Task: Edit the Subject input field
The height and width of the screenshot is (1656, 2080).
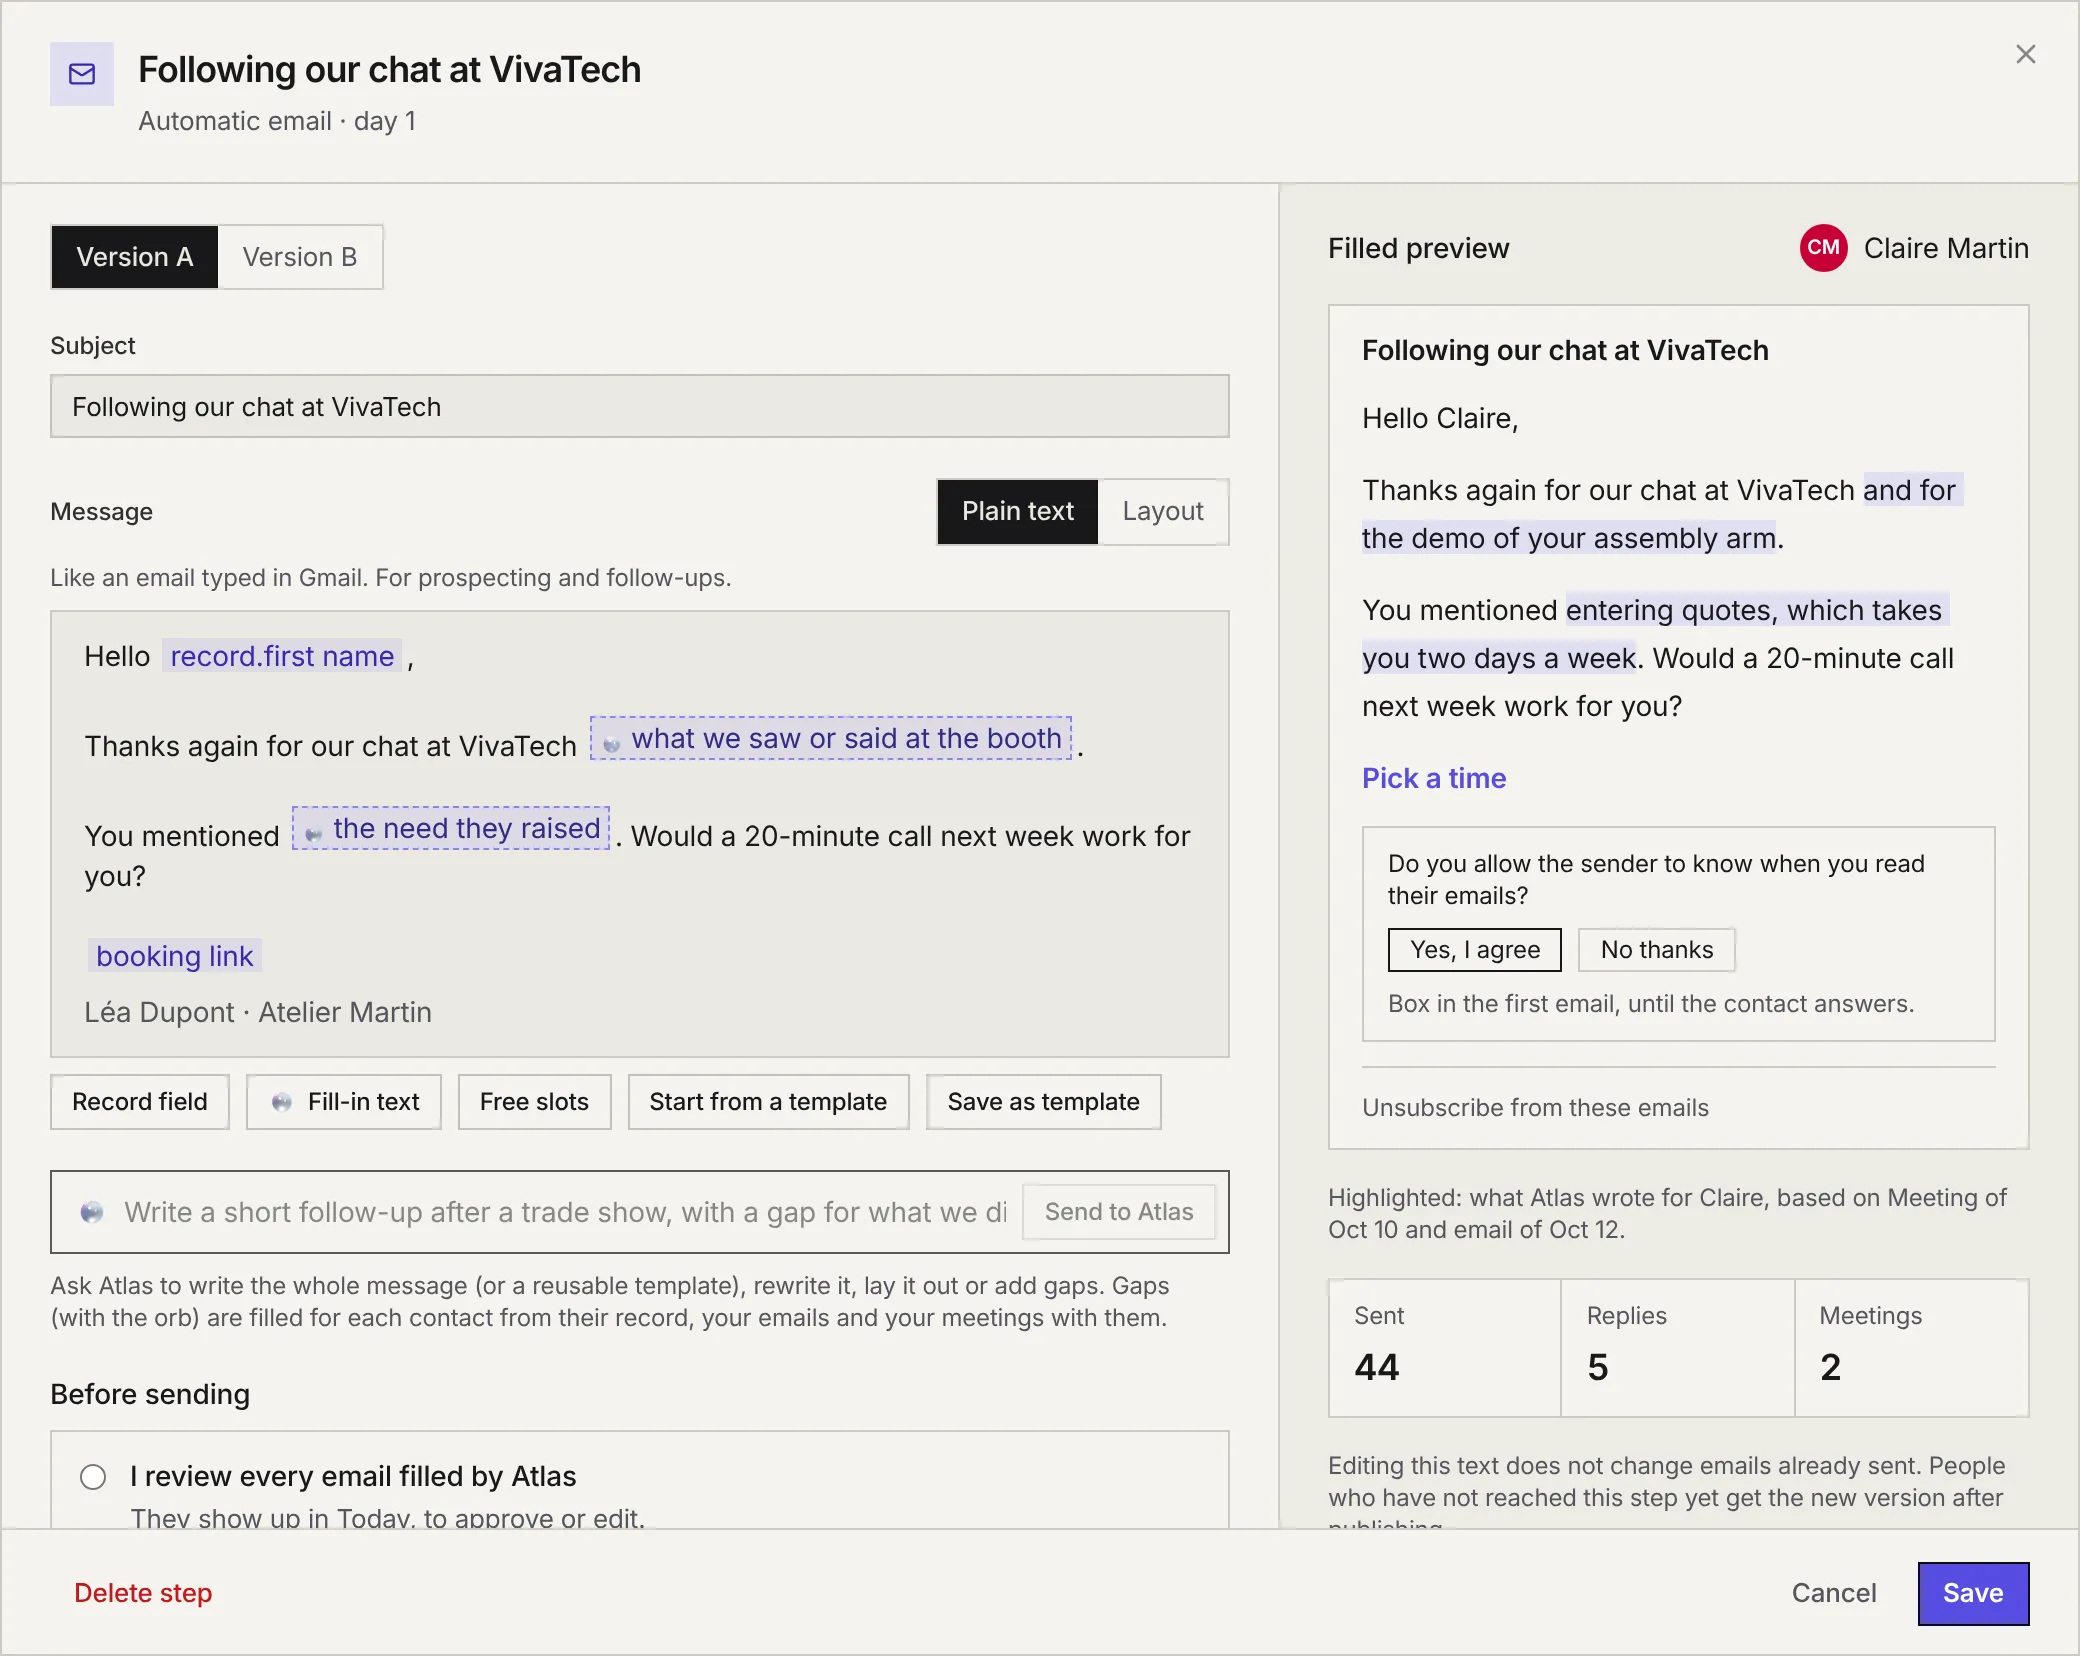Action: pos(640,406)
